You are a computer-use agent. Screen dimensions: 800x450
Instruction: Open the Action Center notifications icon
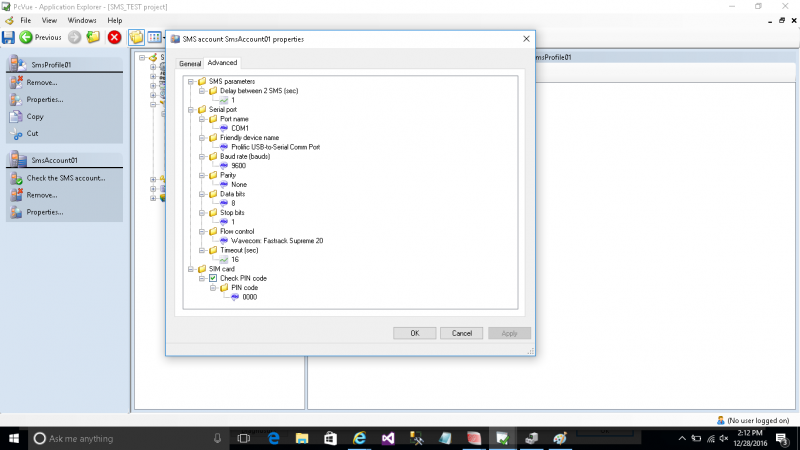tap(782, 438)
